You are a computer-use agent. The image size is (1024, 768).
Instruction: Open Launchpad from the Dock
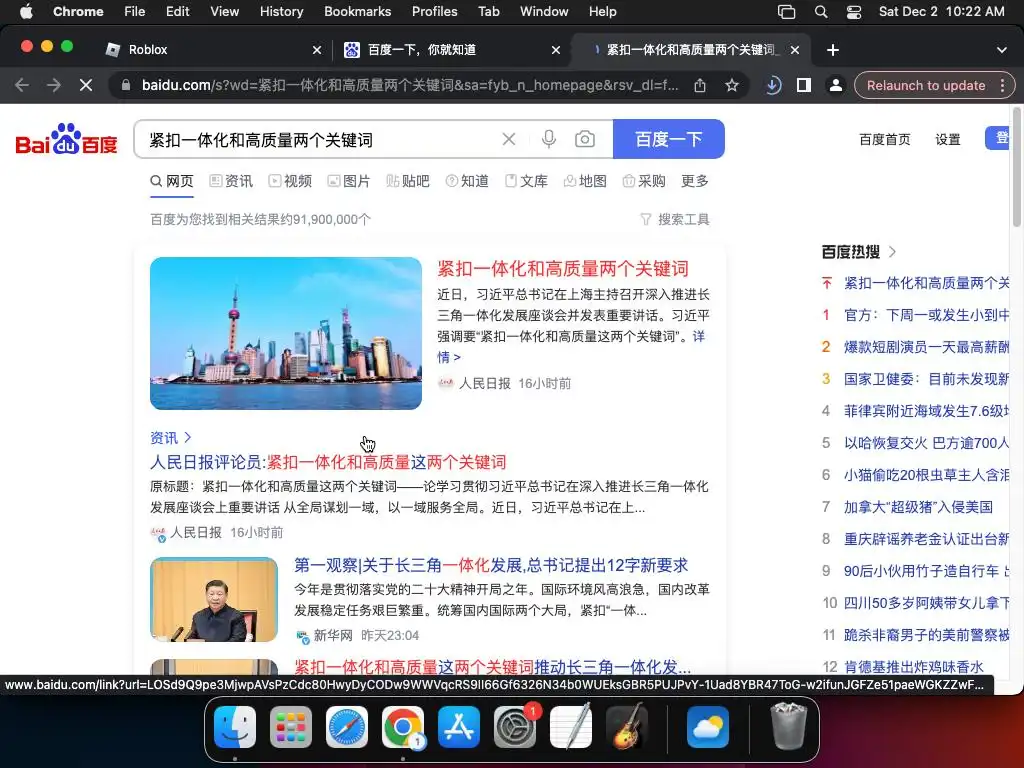(x=291, y=727)
